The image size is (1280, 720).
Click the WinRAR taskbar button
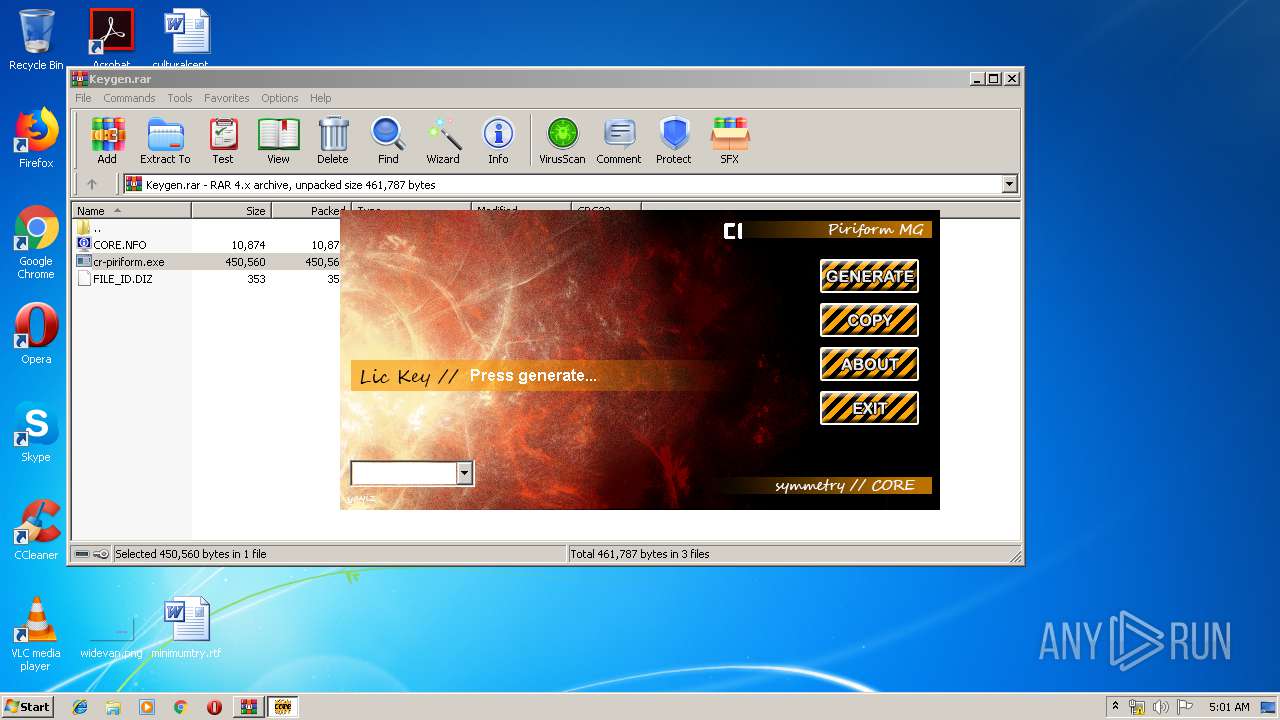(x=249, y=707)
